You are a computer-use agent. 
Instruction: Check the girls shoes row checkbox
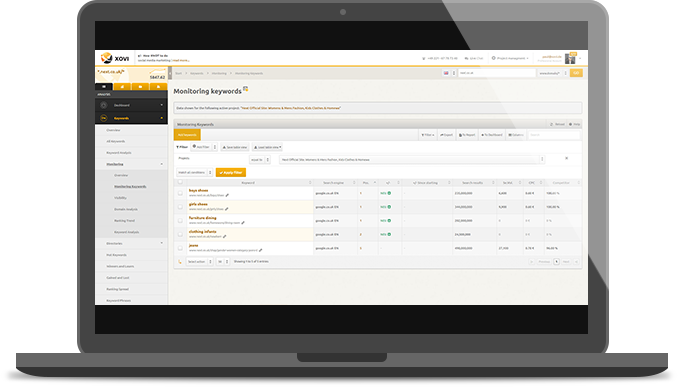point(180,207)
